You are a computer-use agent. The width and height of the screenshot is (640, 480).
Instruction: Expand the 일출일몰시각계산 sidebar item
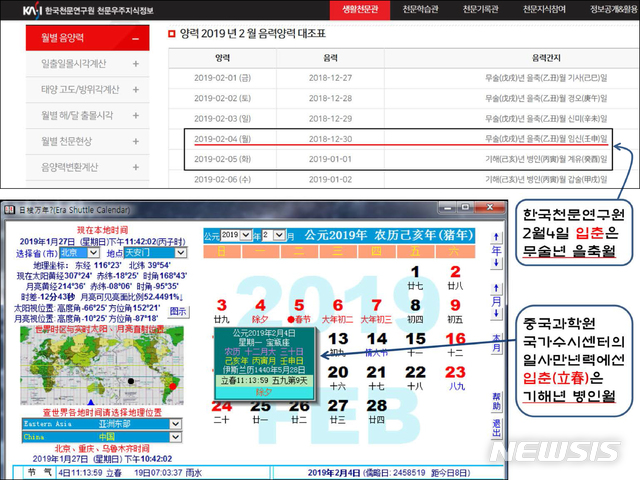click(x=135, y=64)
